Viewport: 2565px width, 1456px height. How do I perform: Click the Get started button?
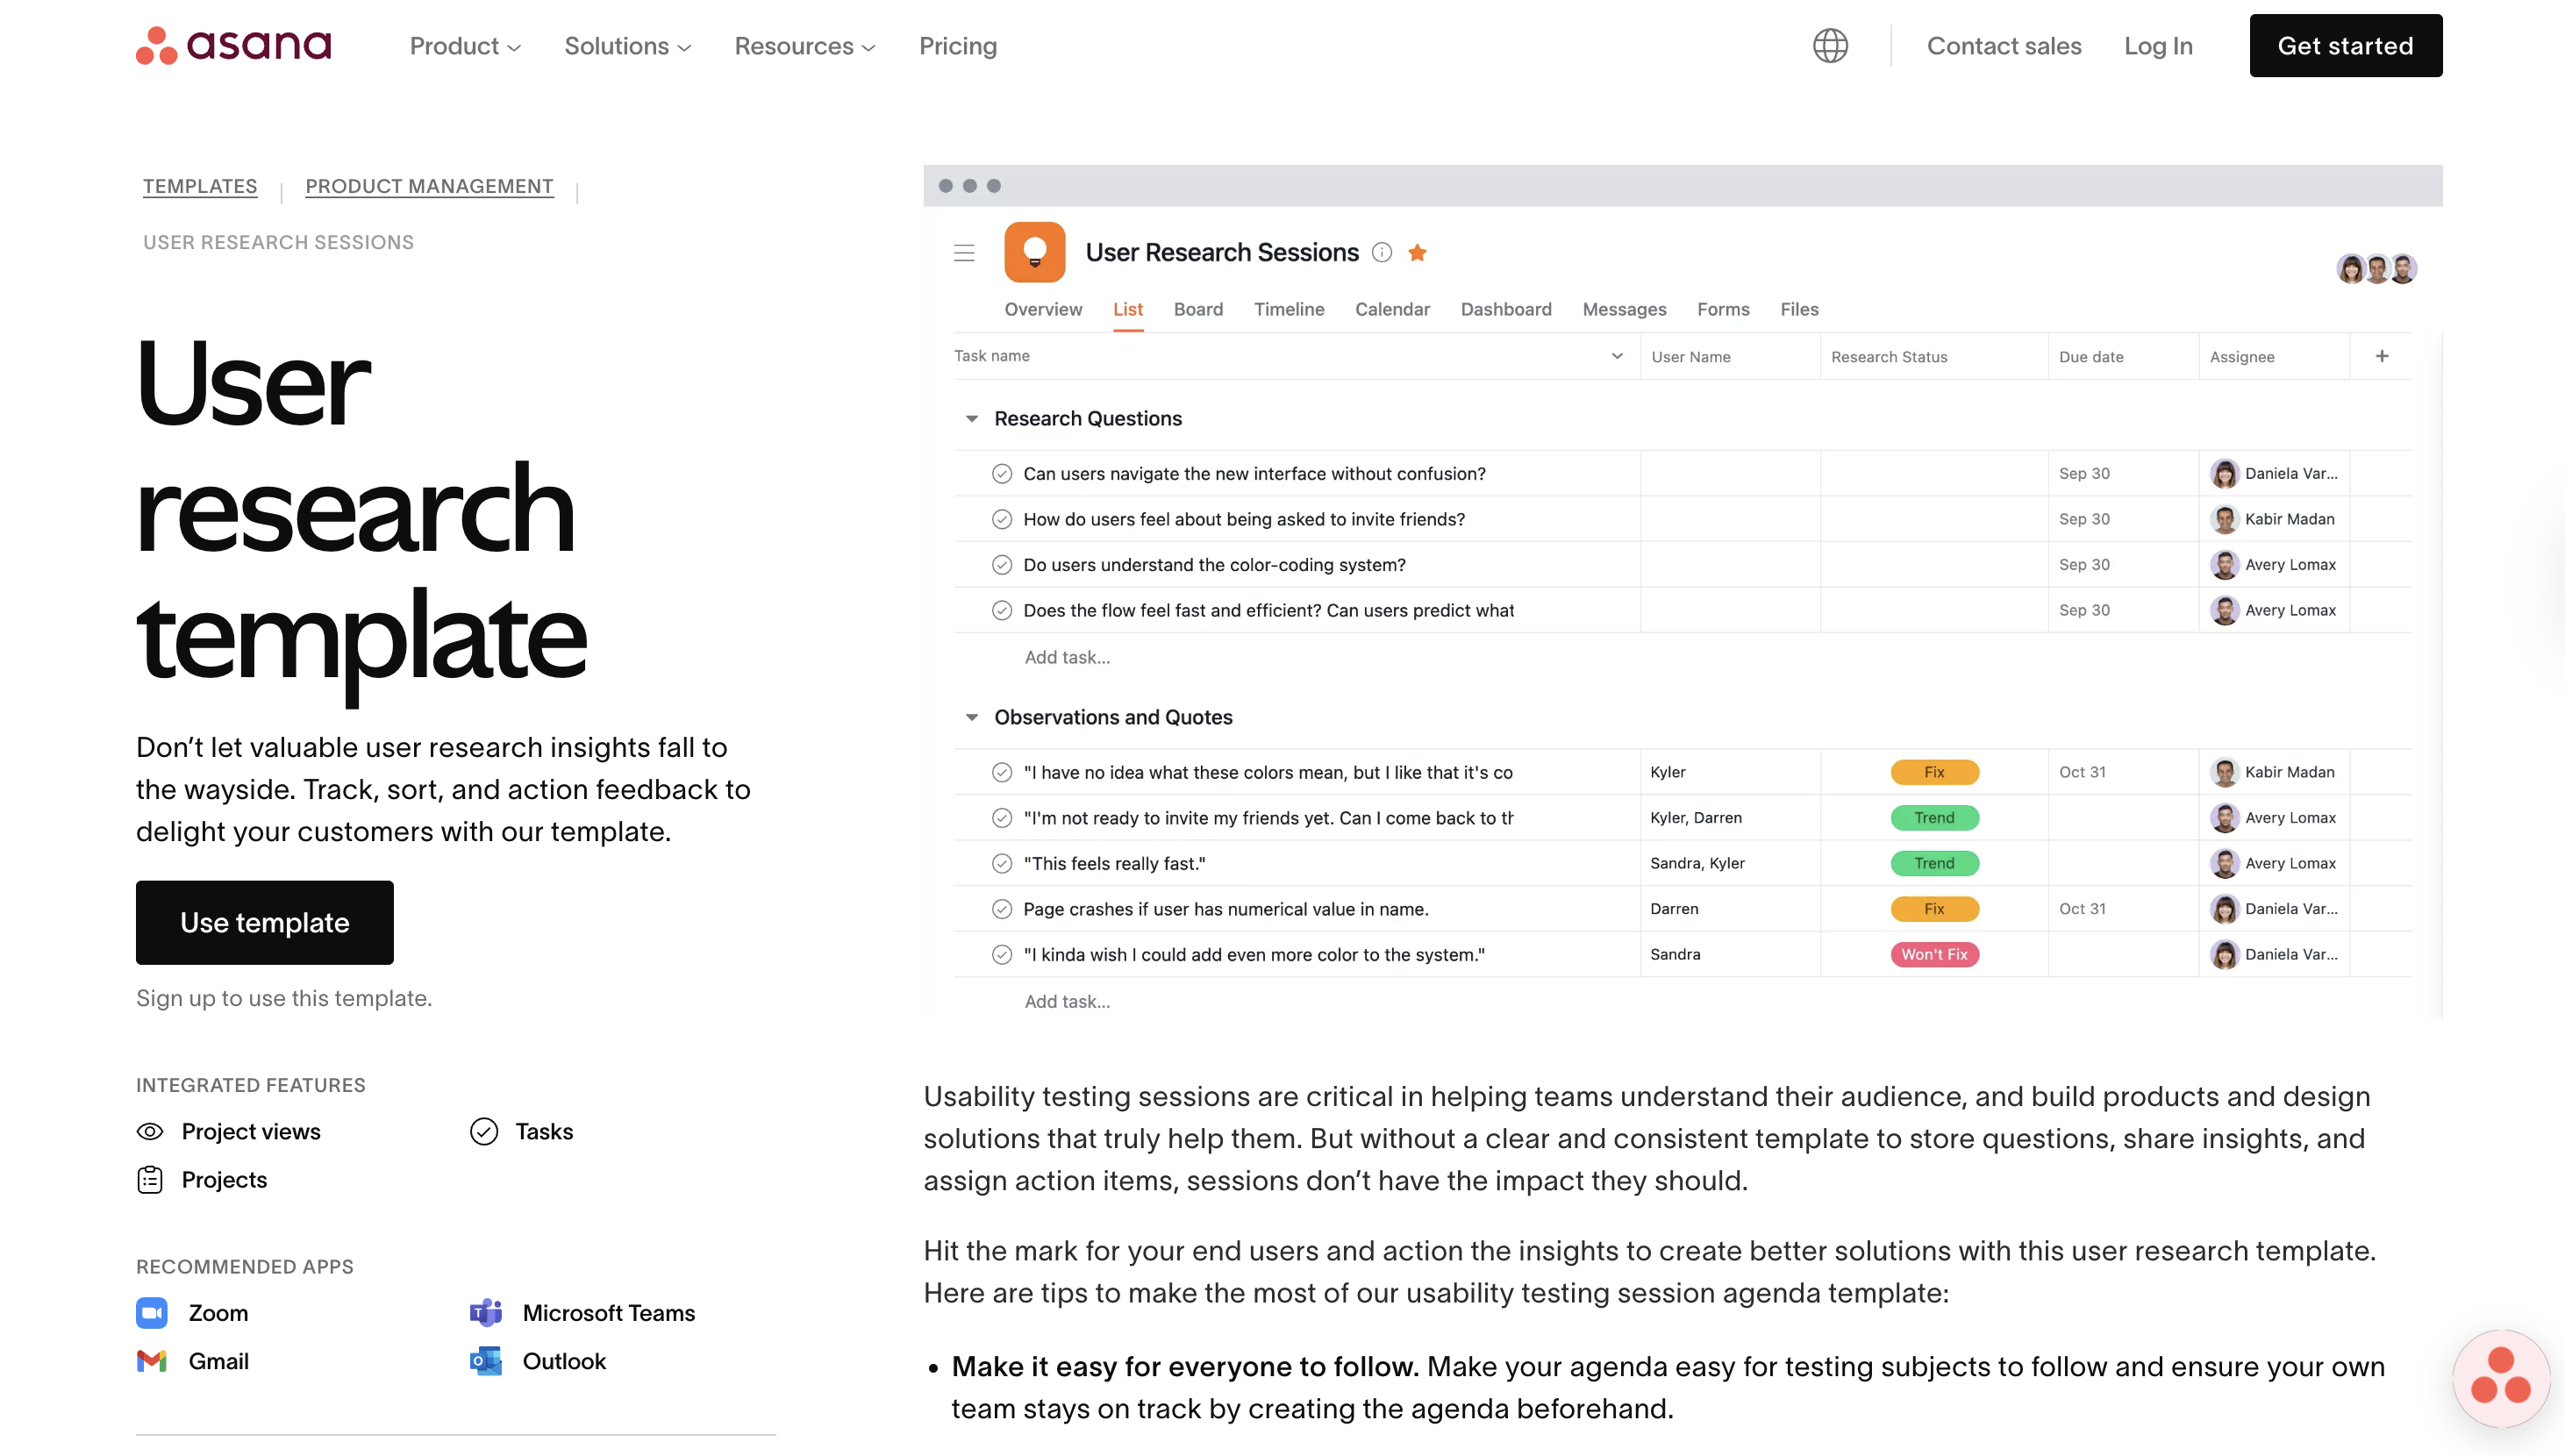2344,45
